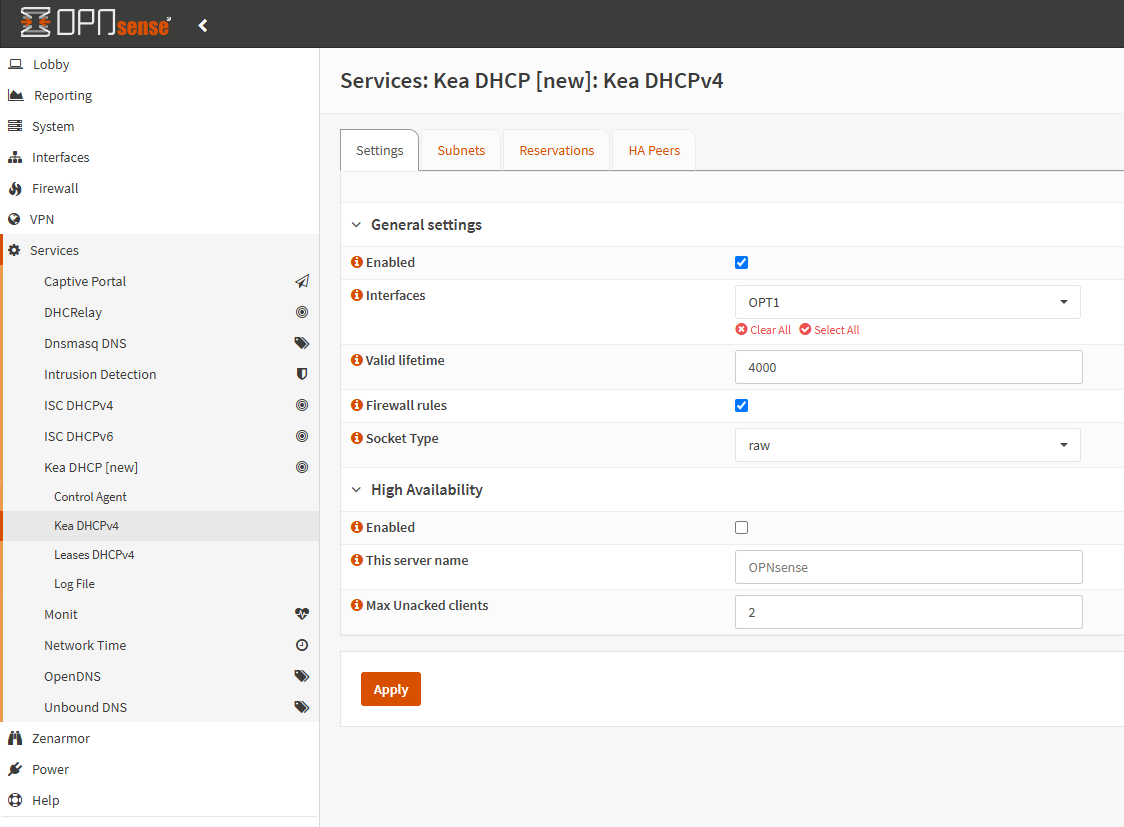This screenshot has width=1124, height=827.
Task: Click the Help lifebuoy icon
Action: (x=15, y=800)
